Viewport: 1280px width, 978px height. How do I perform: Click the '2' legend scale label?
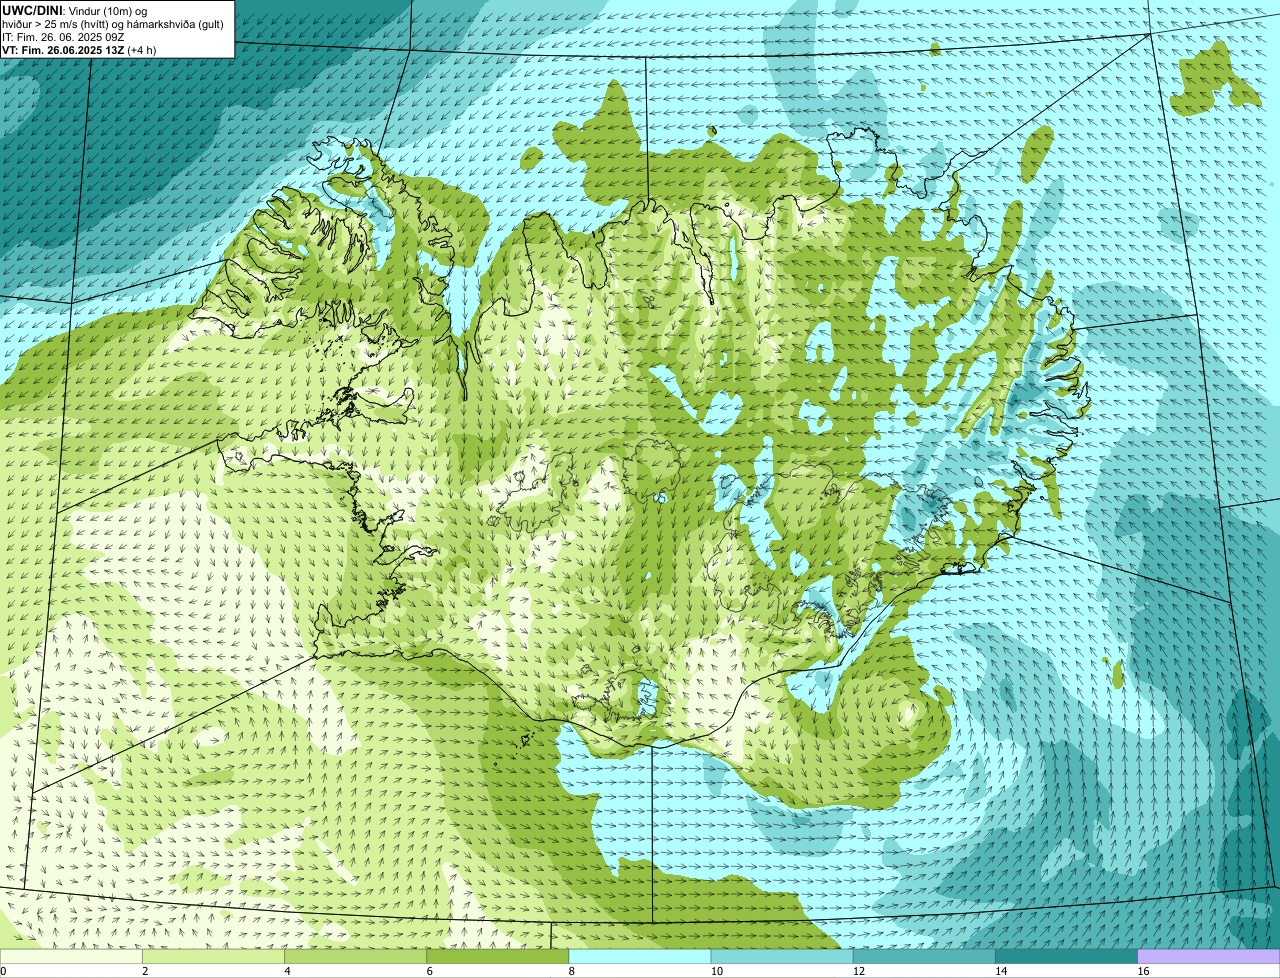(145, 971)
